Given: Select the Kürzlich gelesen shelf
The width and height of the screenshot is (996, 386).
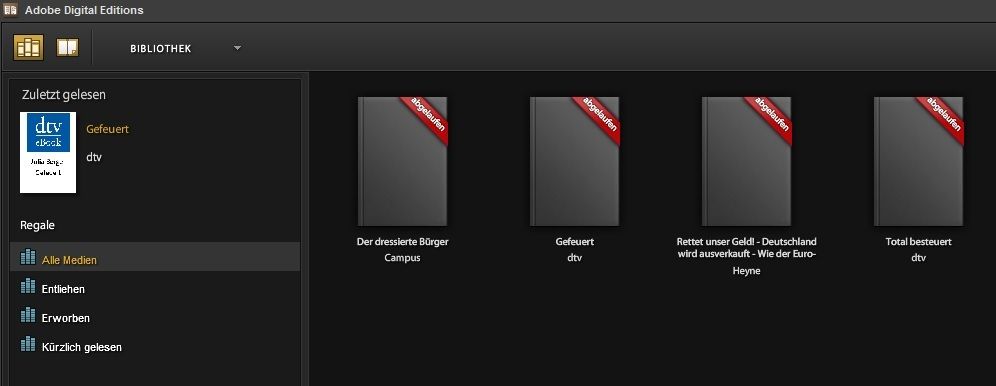Looking at the screenshot, I should pos(155,345).
